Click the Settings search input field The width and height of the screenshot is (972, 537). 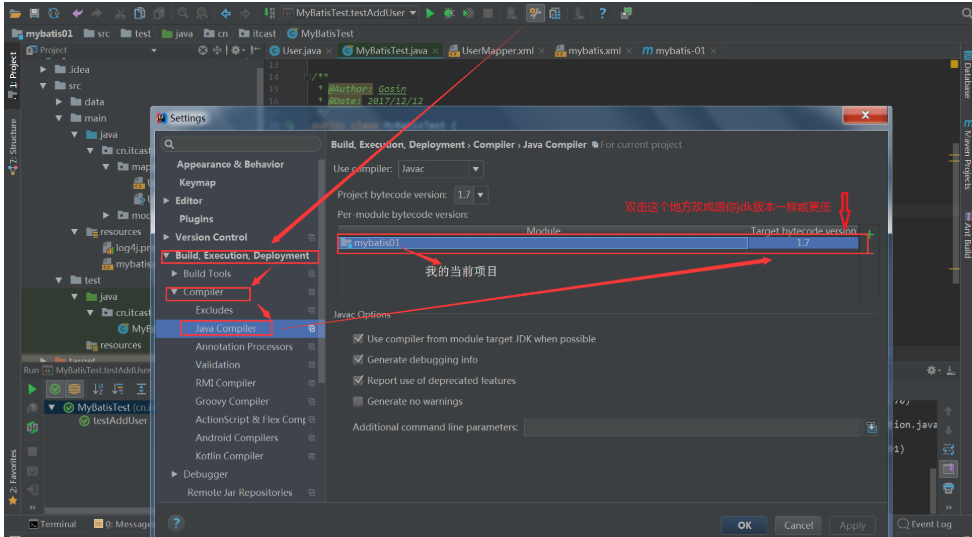tap(241, 144)
